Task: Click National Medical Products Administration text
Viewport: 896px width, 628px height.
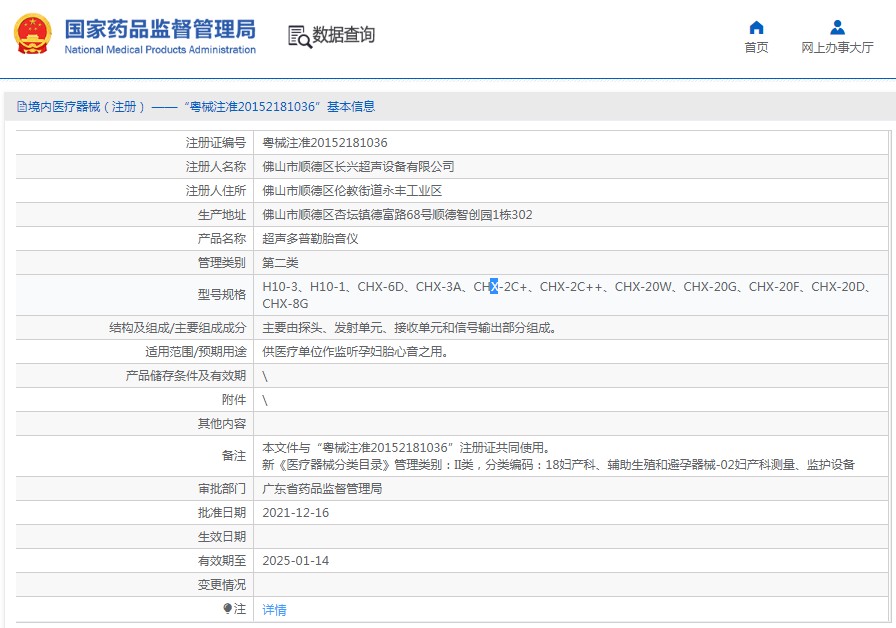Action: (160, 50)
